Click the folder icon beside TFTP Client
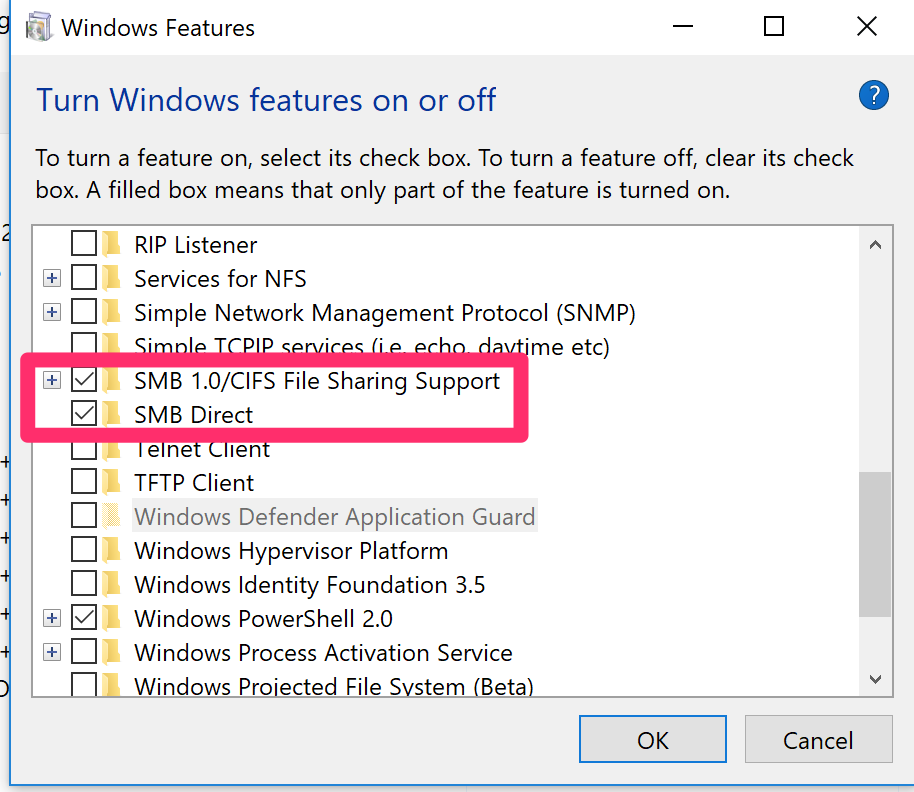 112,483
